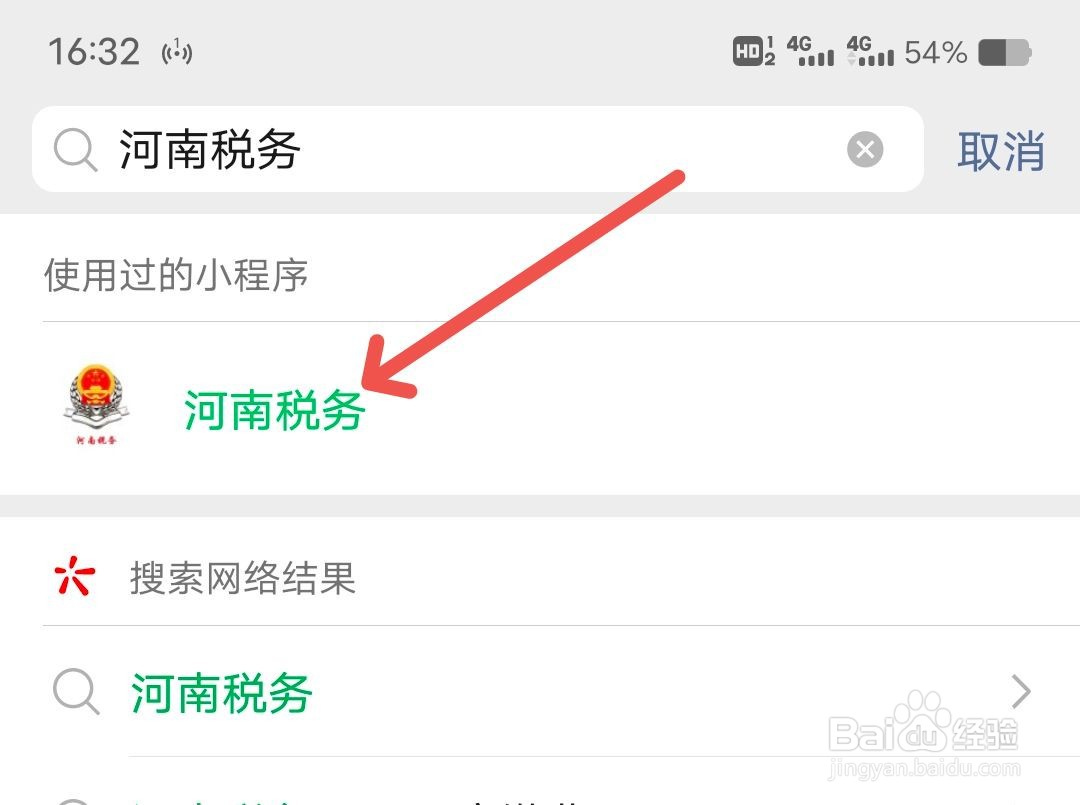
Task: Tap the second 4G signal indicator
Action: (x=870, y=52)
